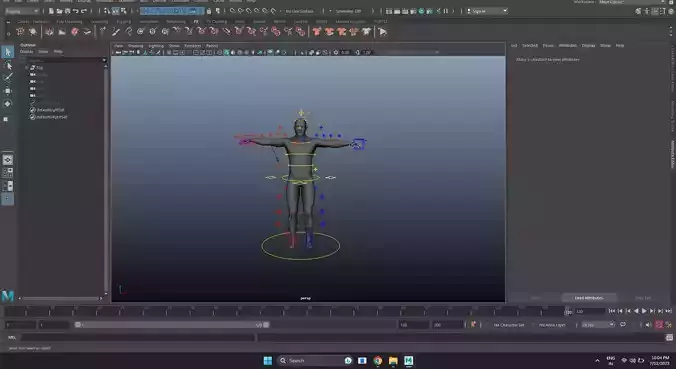Image resolution: width=676 pixels, height=369 pixels.
Task: Open Attribute Editor Selected menu
Action: click(x=530, y=45)
